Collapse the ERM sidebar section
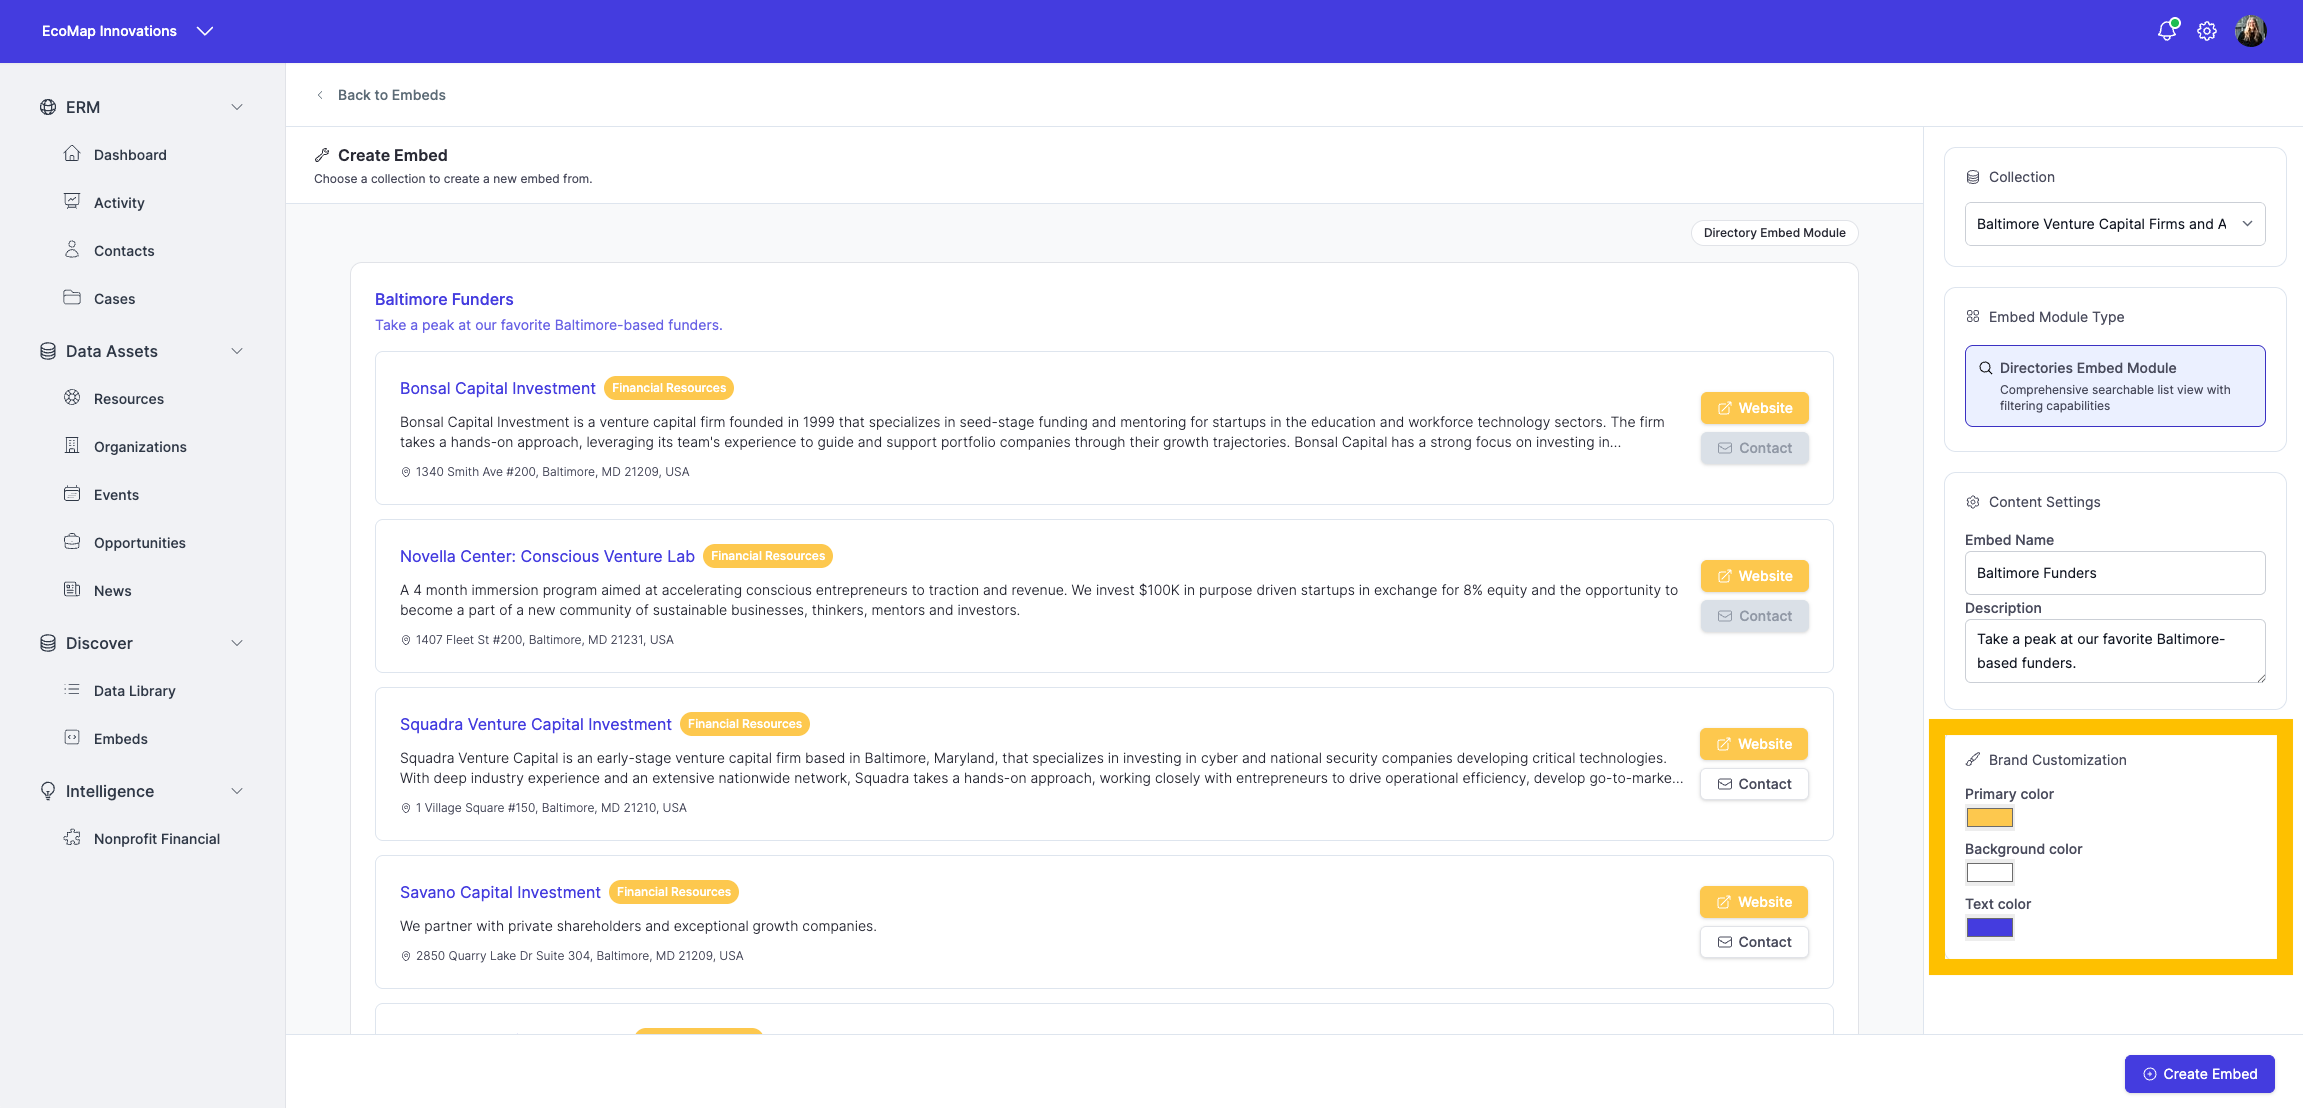The width and height of the screenshot is (2303, 1108). [237, 107]
